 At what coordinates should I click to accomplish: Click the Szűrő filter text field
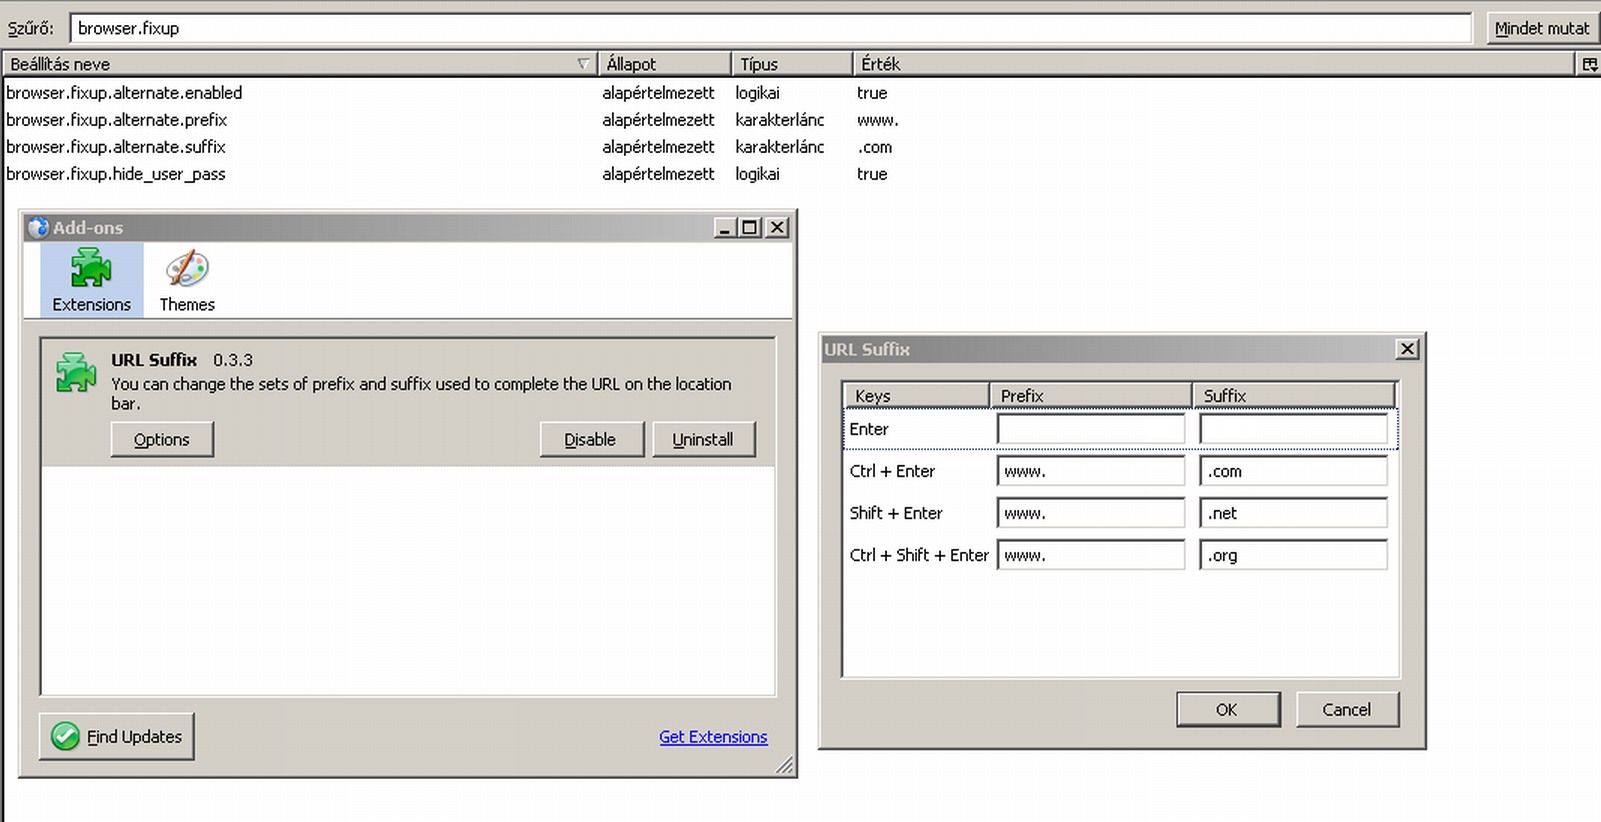(770, 28)
